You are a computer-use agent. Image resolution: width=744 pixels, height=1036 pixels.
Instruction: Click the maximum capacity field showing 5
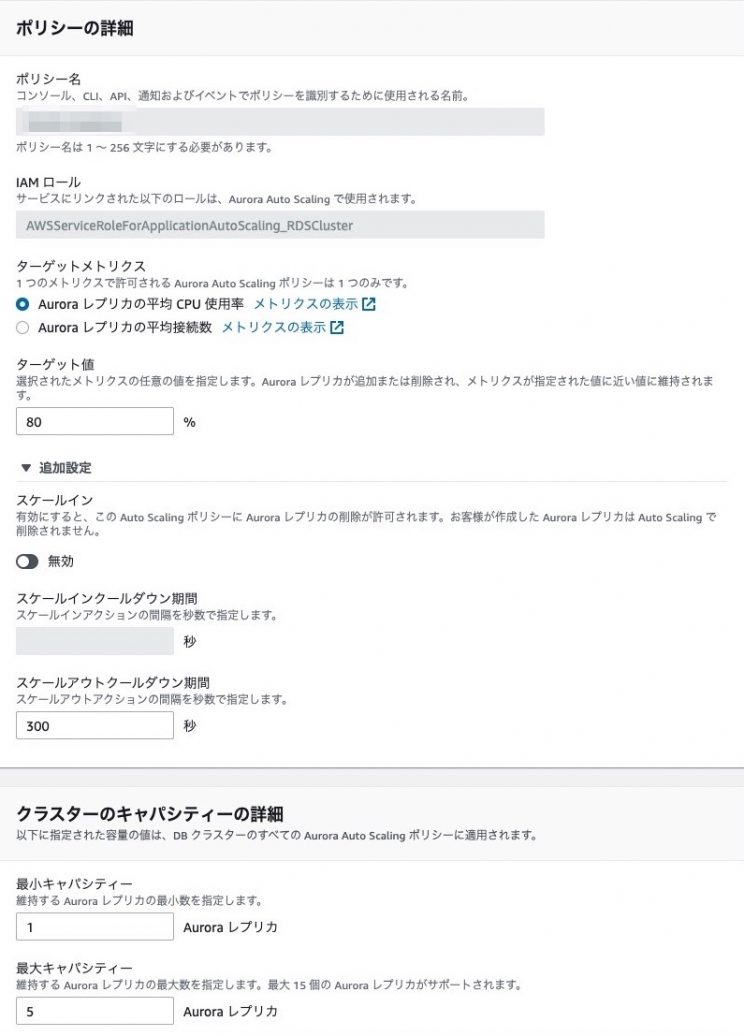[x=95, y=1012]
